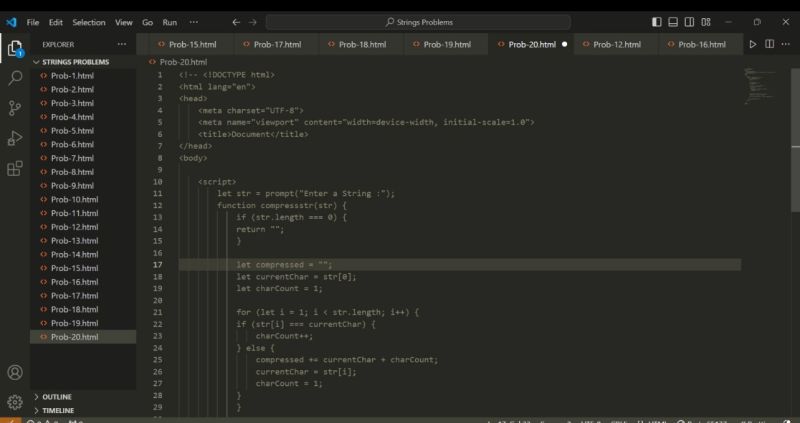Viewport: 800px width, 423px height.
Task: Open the Accounts menu
Action: tap(15, 372)
